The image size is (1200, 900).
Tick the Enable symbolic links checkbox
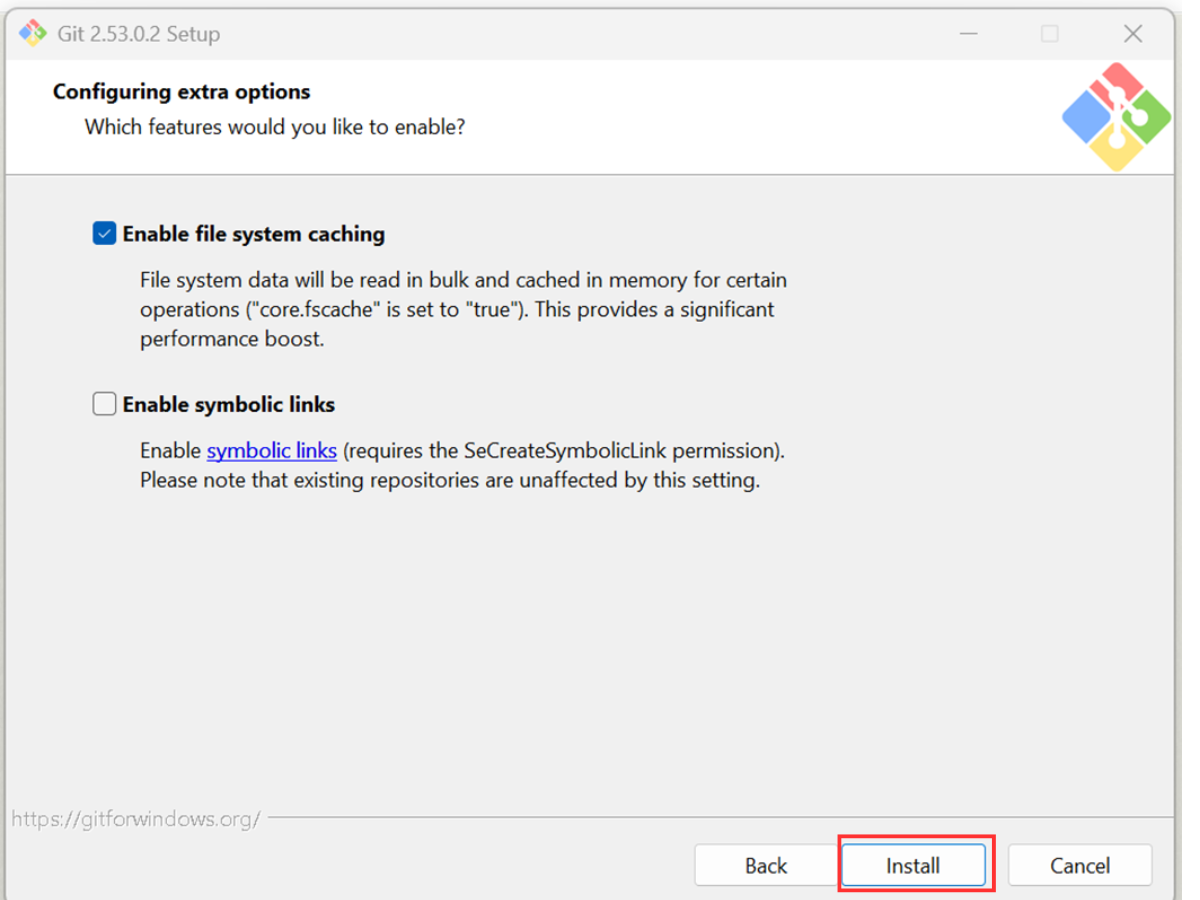104,404
